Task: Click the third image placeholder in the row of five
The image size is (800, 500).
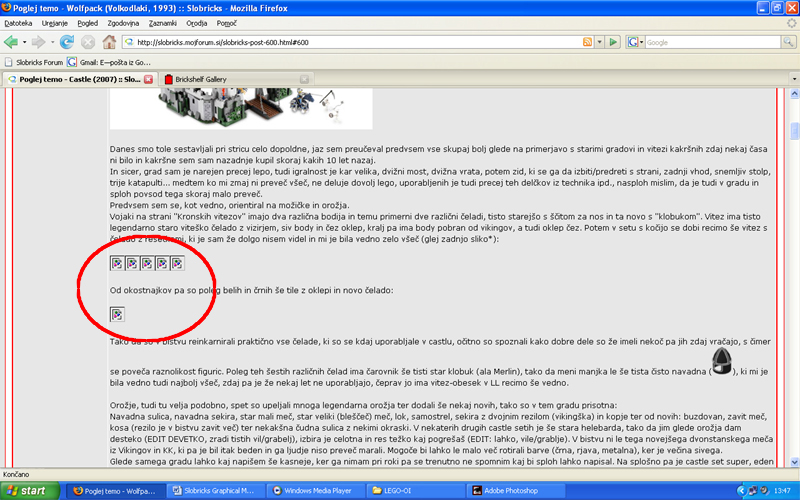Action: click(x=147, y=263)
